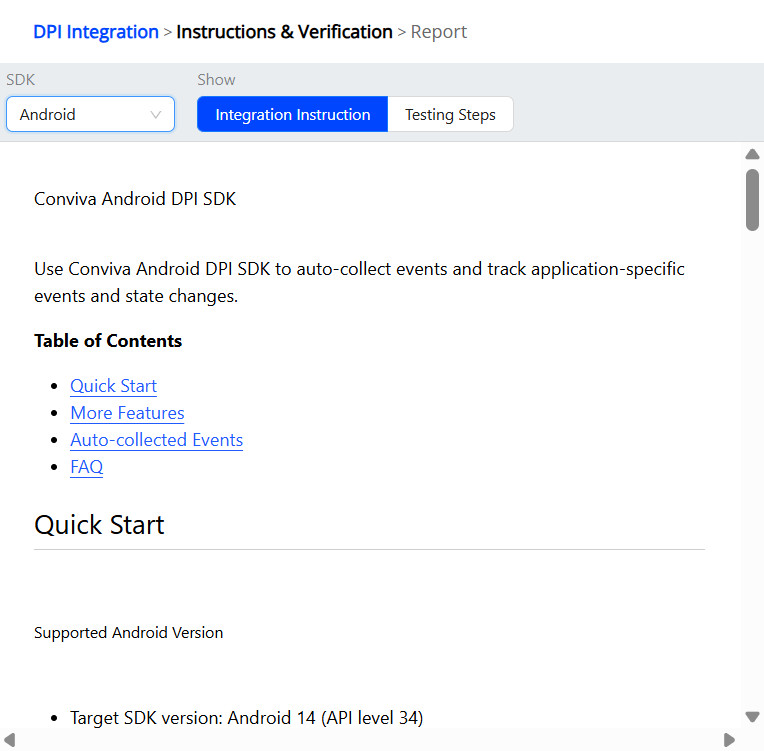
Task: Open the More Features link
Action: [127, 413]
